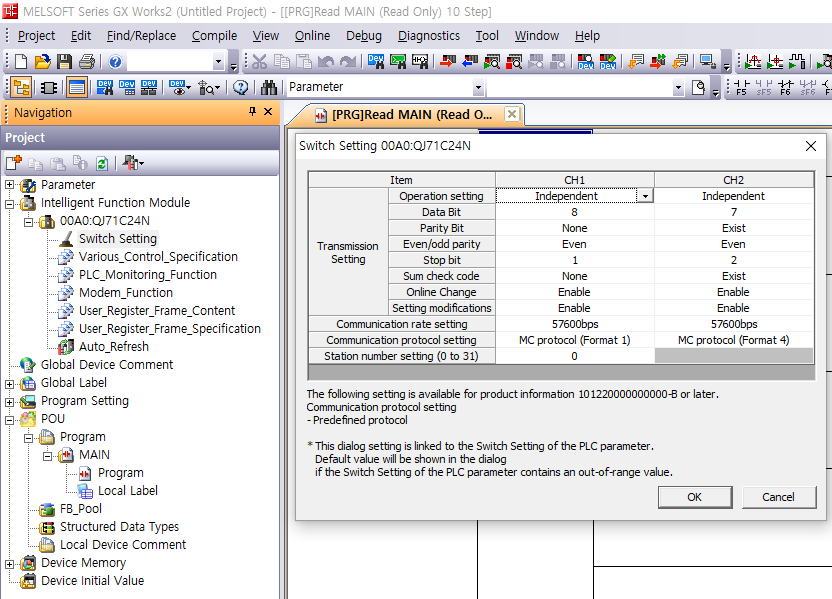
Task: Click the page magnifier icon beside search box
Action: coord(698,87)
